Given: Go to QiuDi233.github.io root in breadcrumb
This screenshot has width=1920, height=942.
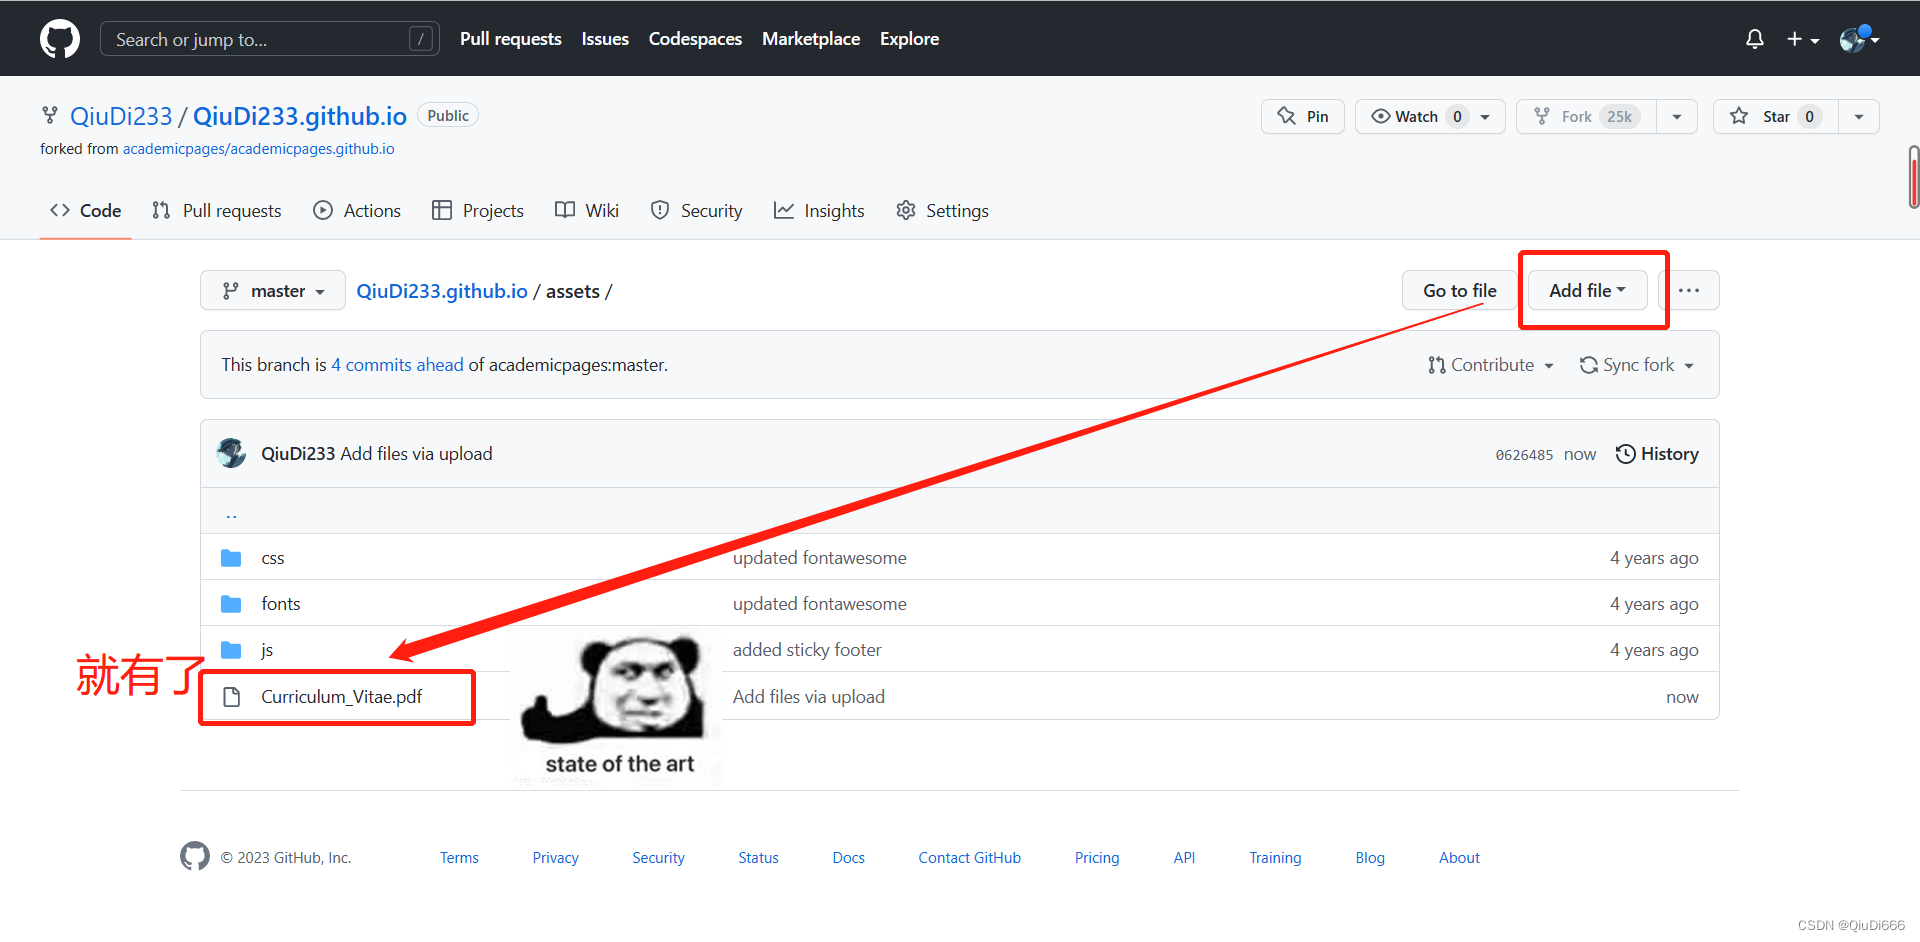Looking at the screenshot, I should (x=442, y=291).
